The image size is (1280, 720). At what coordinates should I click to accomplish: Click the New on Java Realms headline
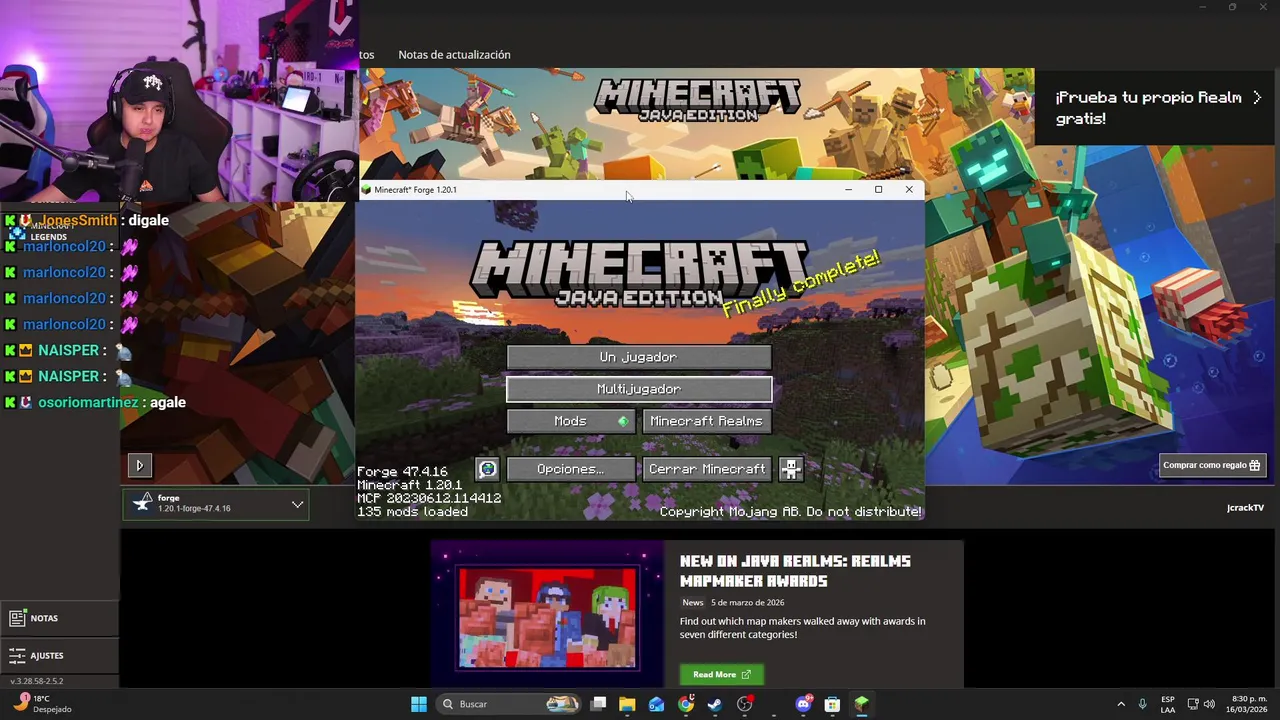pyautogui.click(x=796, y=571)
